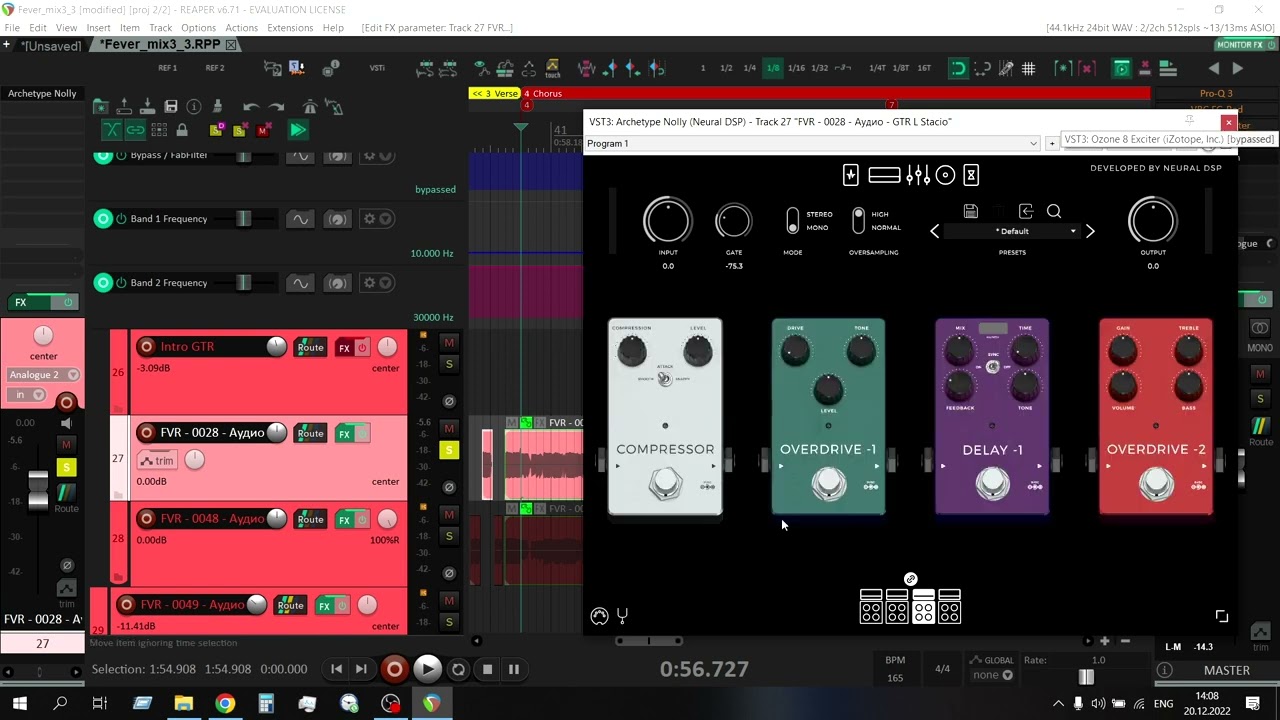Open the File menu

12,28
